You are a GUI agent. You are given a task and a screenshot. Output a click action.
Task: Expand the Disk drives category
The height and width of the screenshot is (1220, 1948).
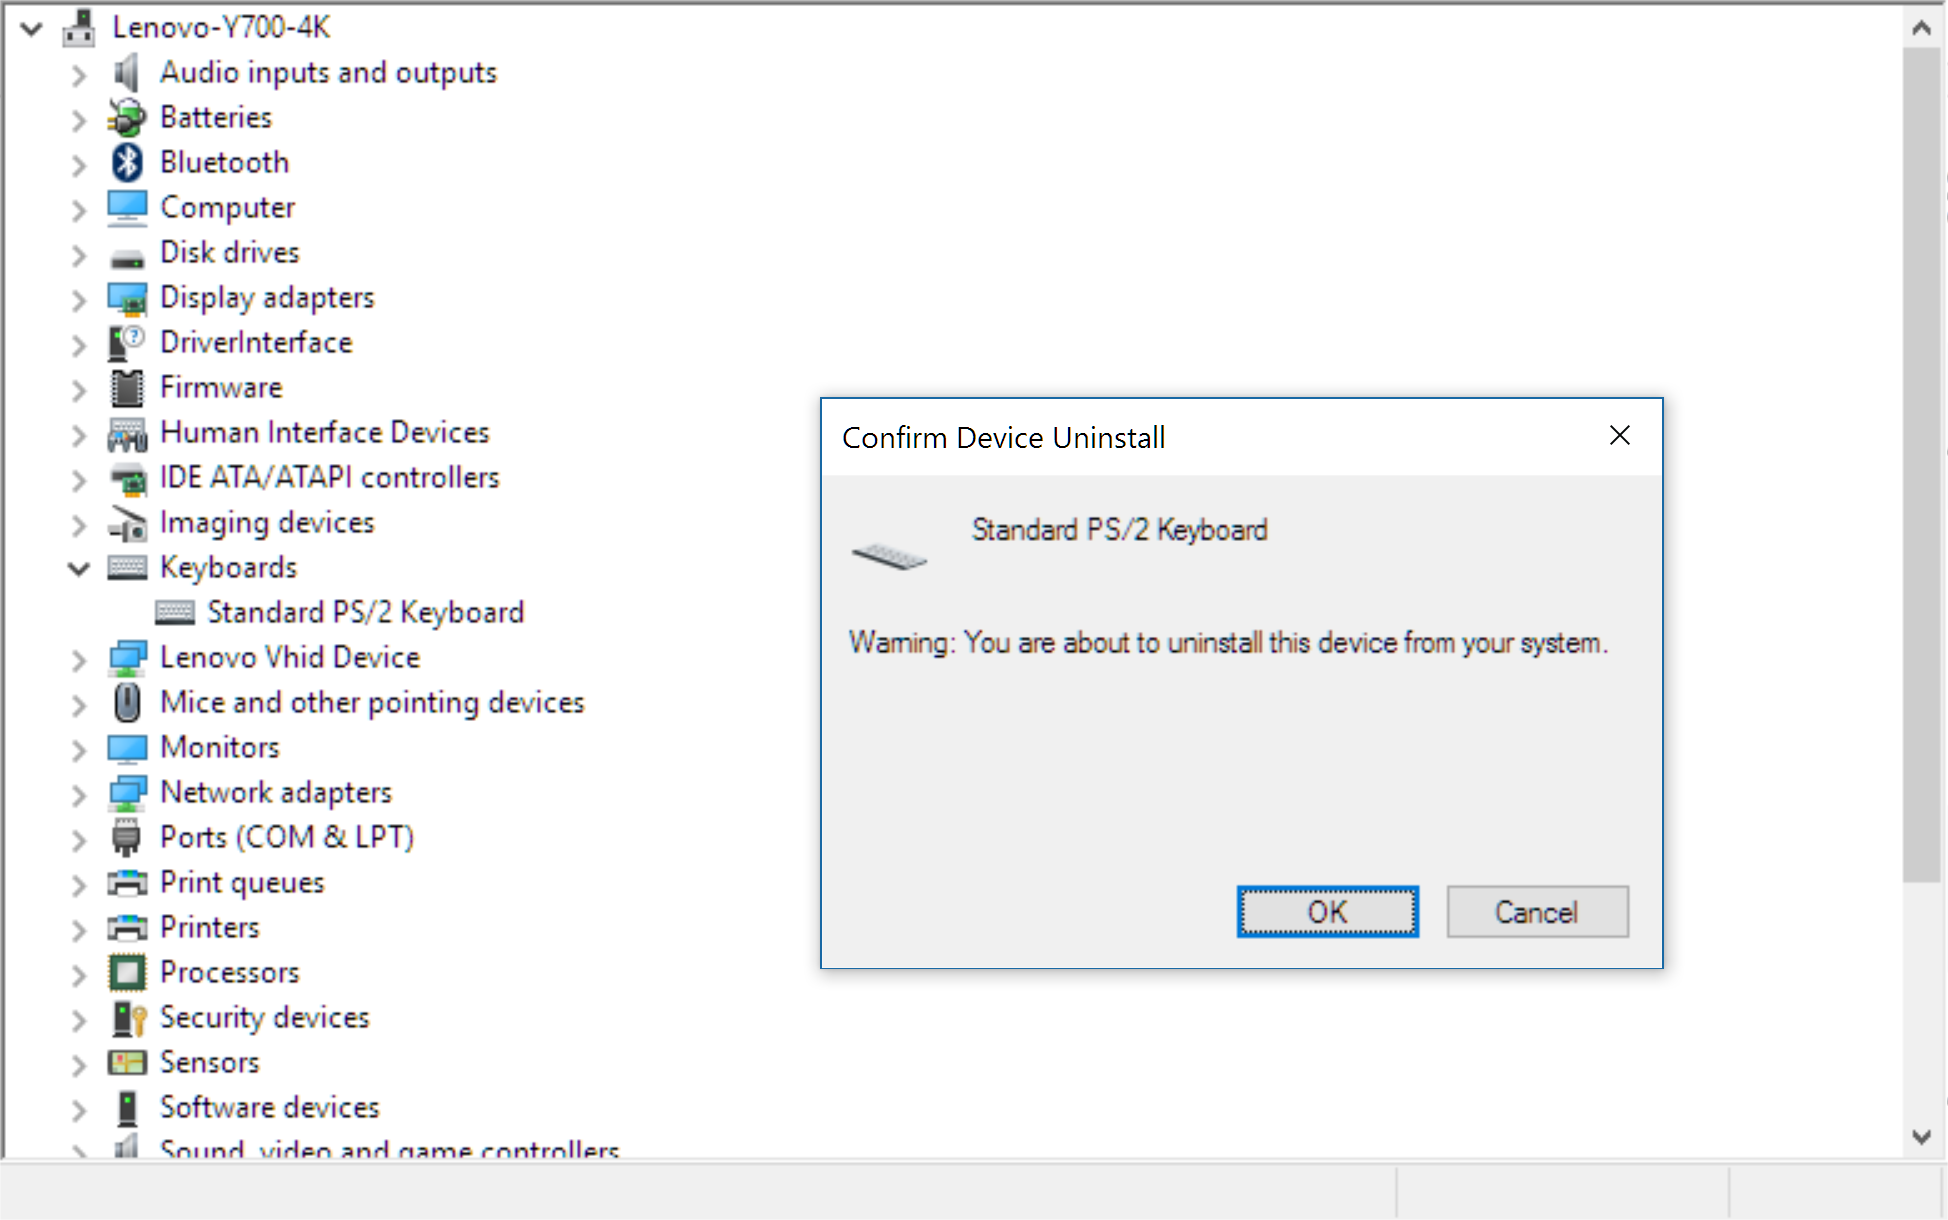79,254
